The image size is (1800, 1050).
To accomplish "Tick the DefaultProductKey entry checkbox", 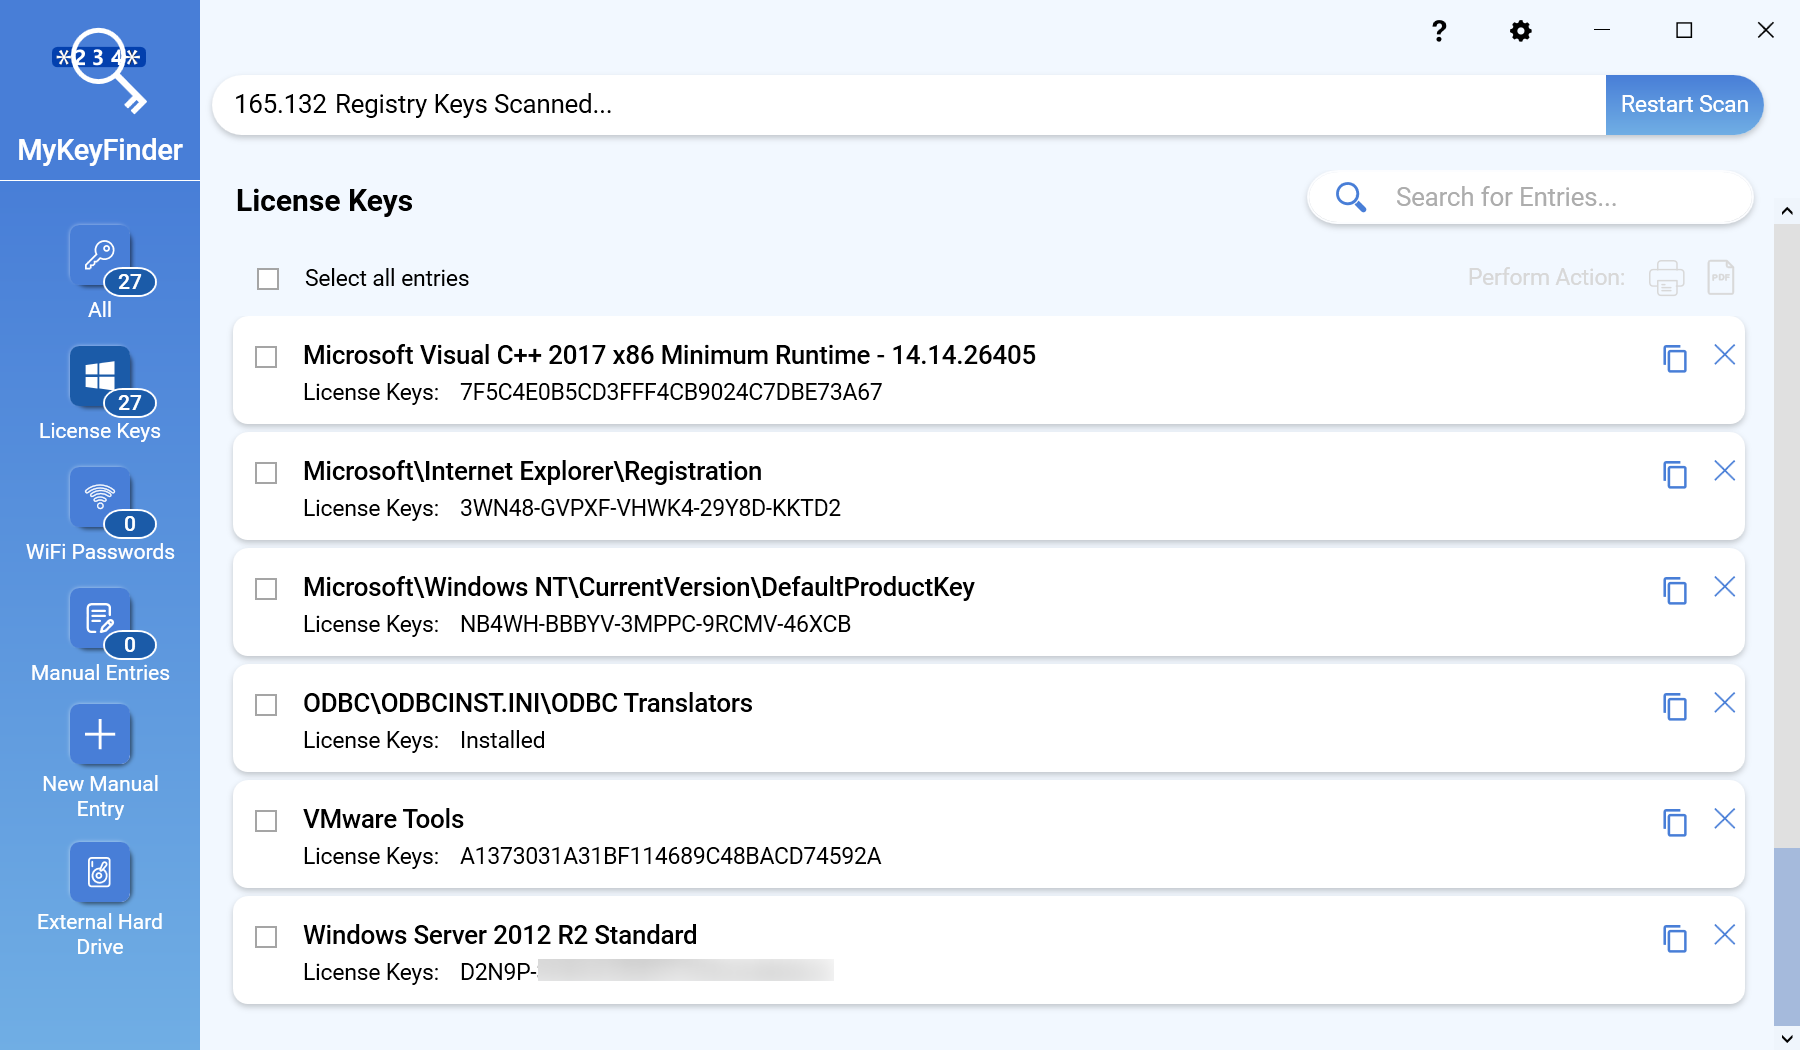I will pyautogui.click(x=266, y=589).
